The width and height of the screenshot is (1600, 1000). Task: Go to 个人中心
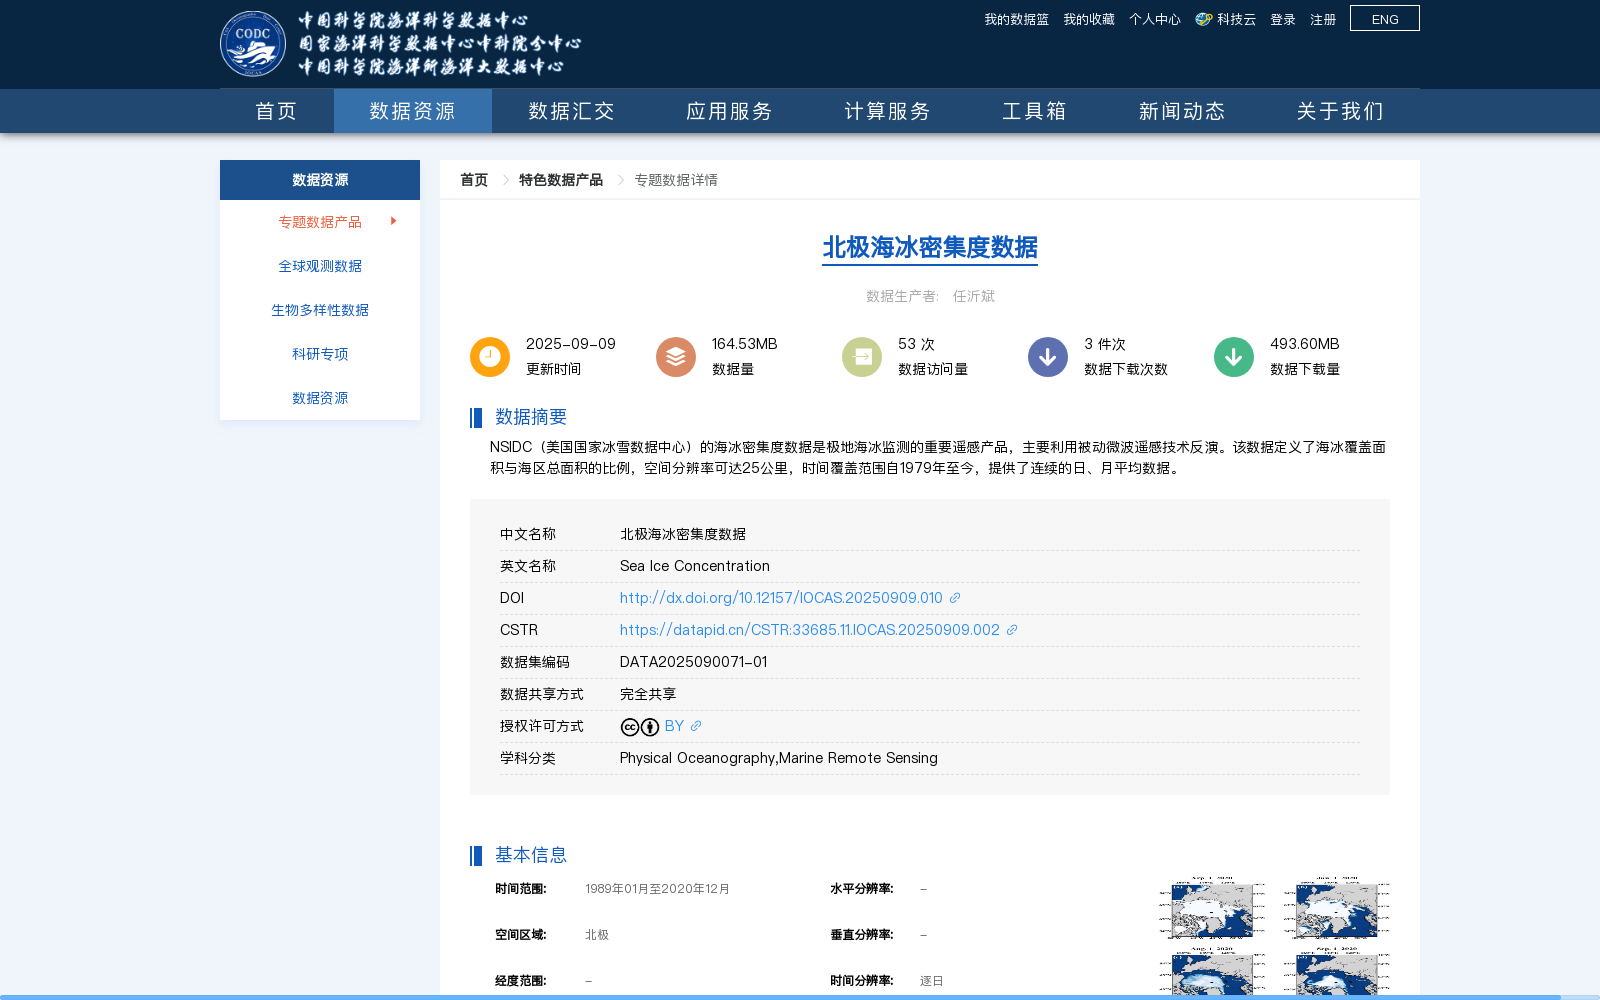click(x=1155, y=19)
